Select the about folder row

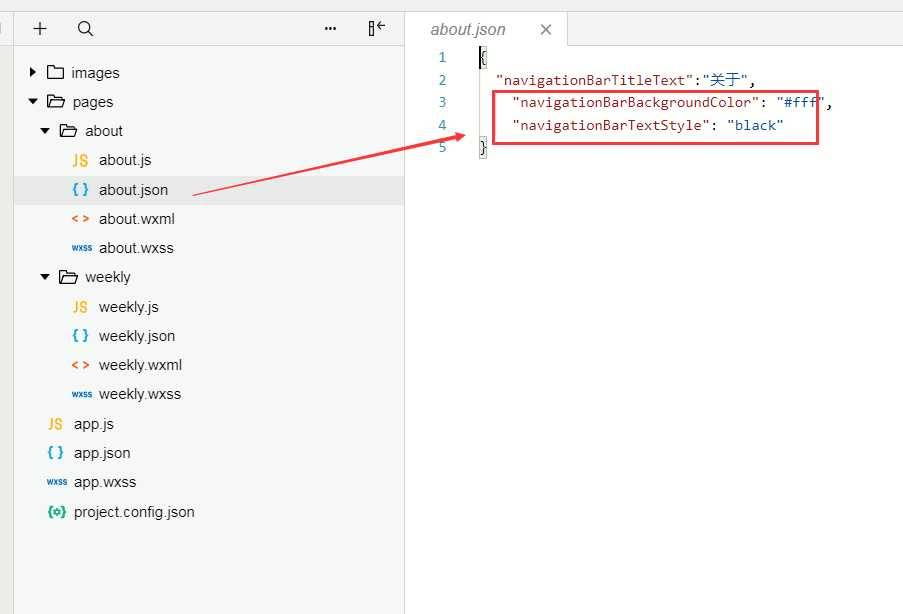coord(208,131)
